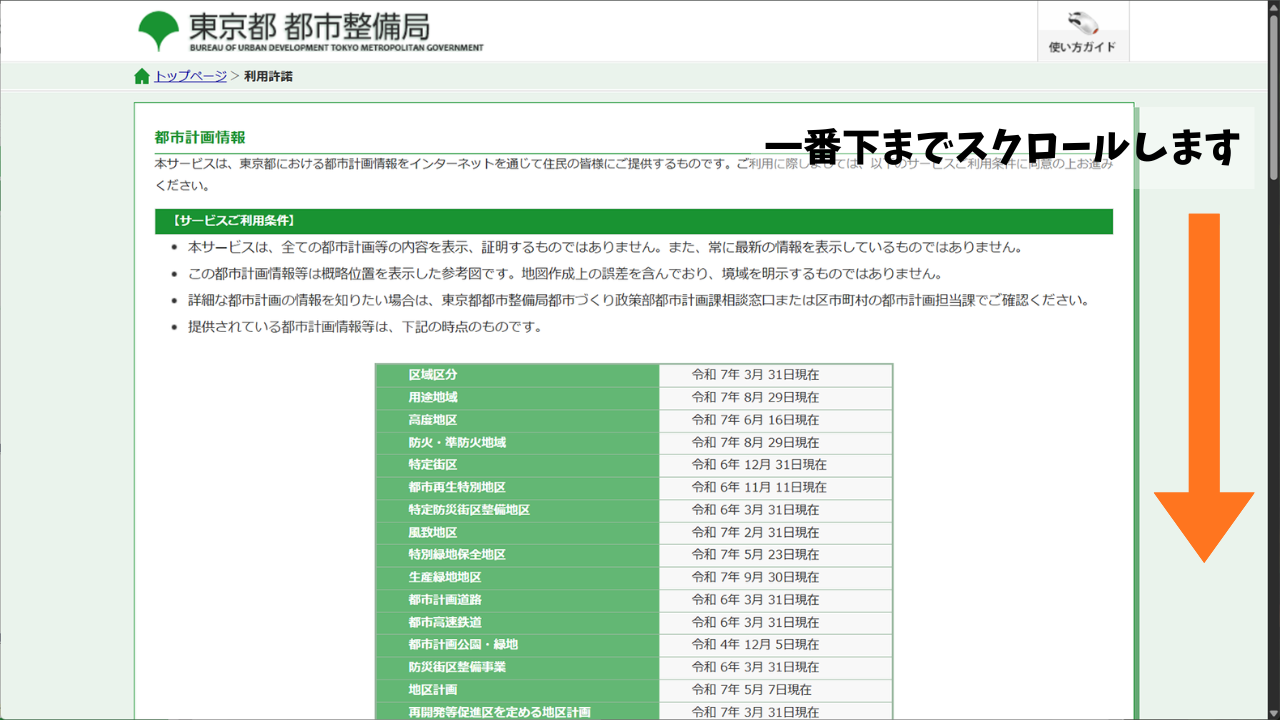Viewport: 1280px width, 720px height.
Task: Select the 都市再生特別地区 entry
Action: (450, 487)
